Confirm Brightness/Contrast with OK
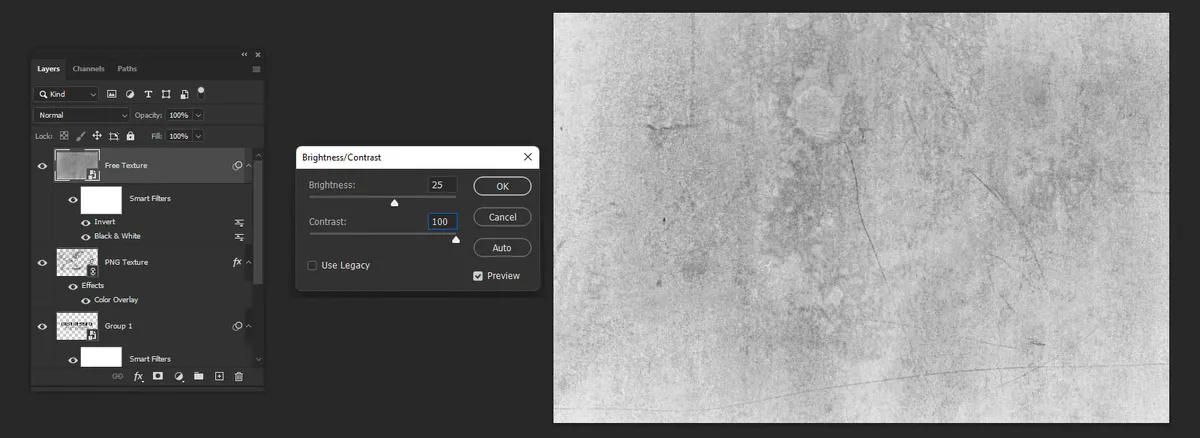The height and width of the screenshot is (438, 1200). click(x=502, y=186)
